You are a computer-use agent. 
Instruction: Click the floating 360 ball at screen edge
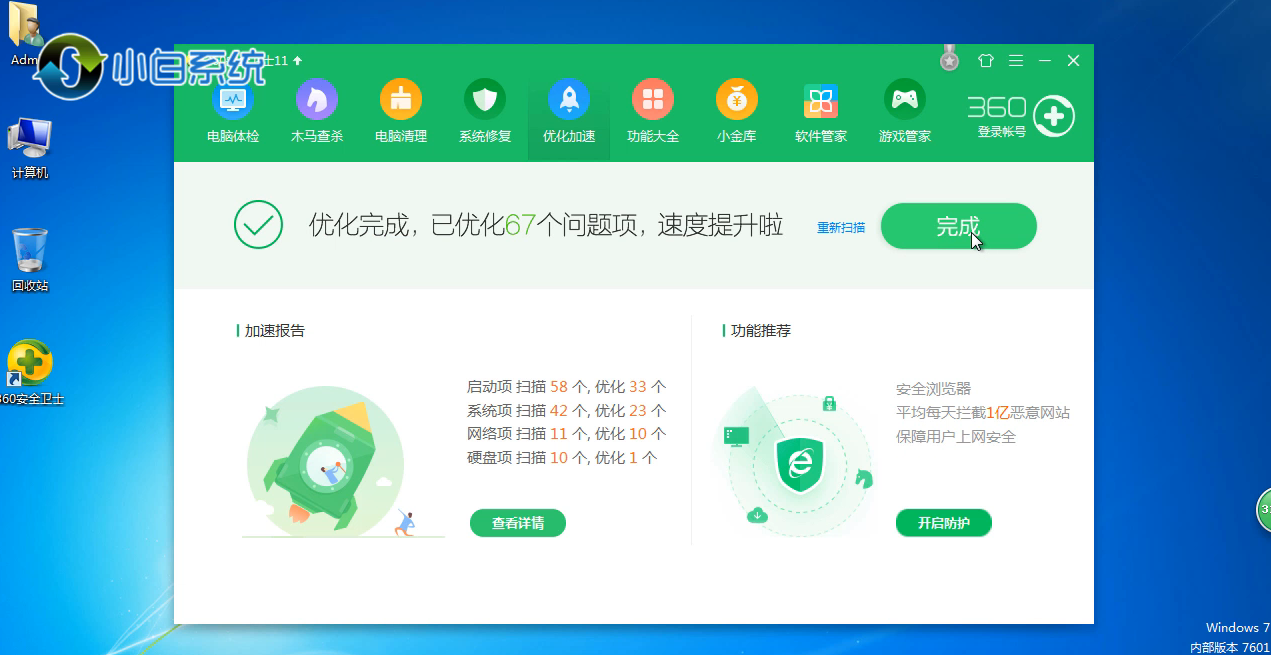tap(1264, 510)
